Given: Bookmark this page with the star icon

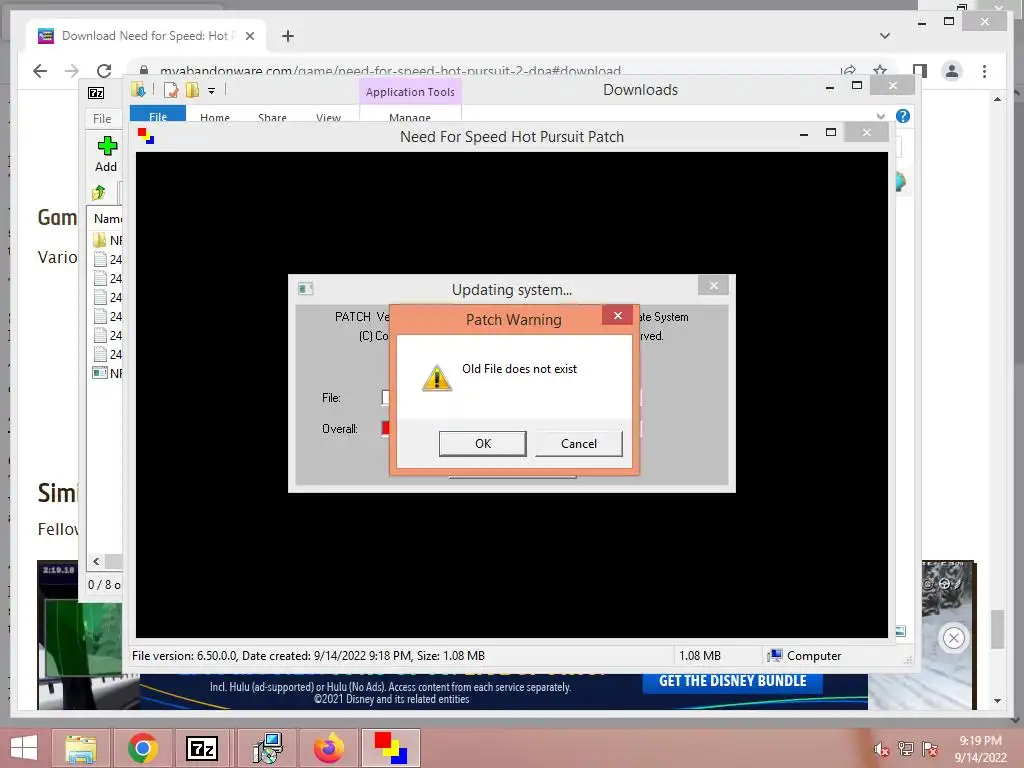Looking at the screenshot, I should [880, 71].
